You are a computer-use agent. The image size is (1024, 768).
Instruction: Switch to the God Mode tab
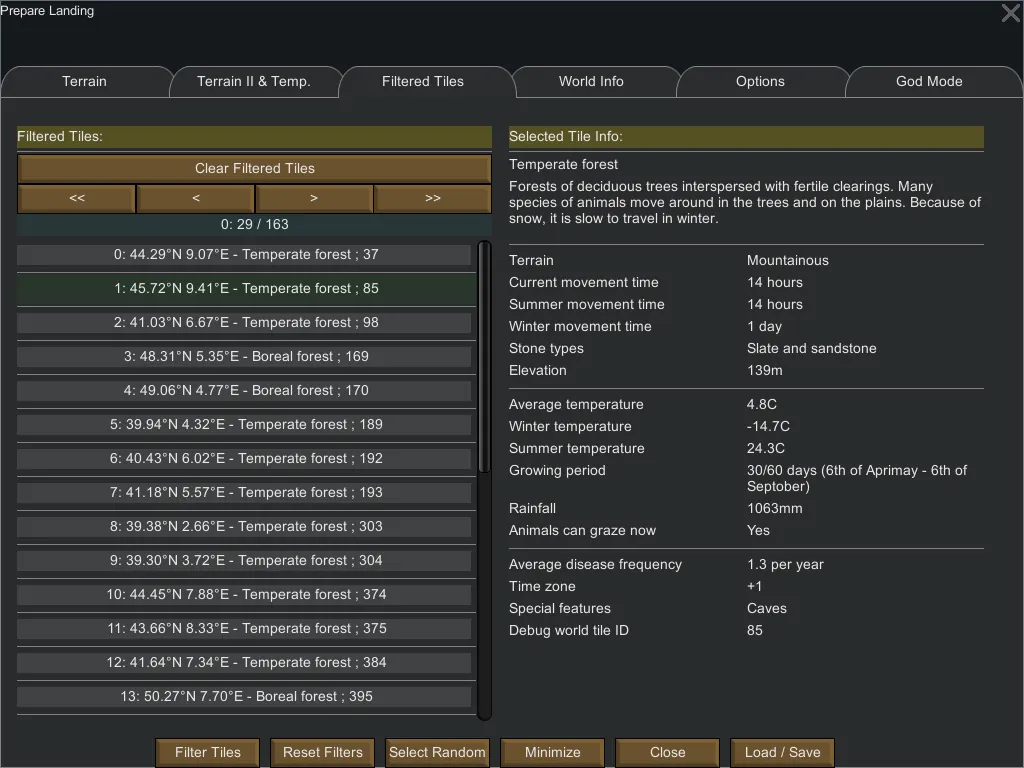coord(929,82)
